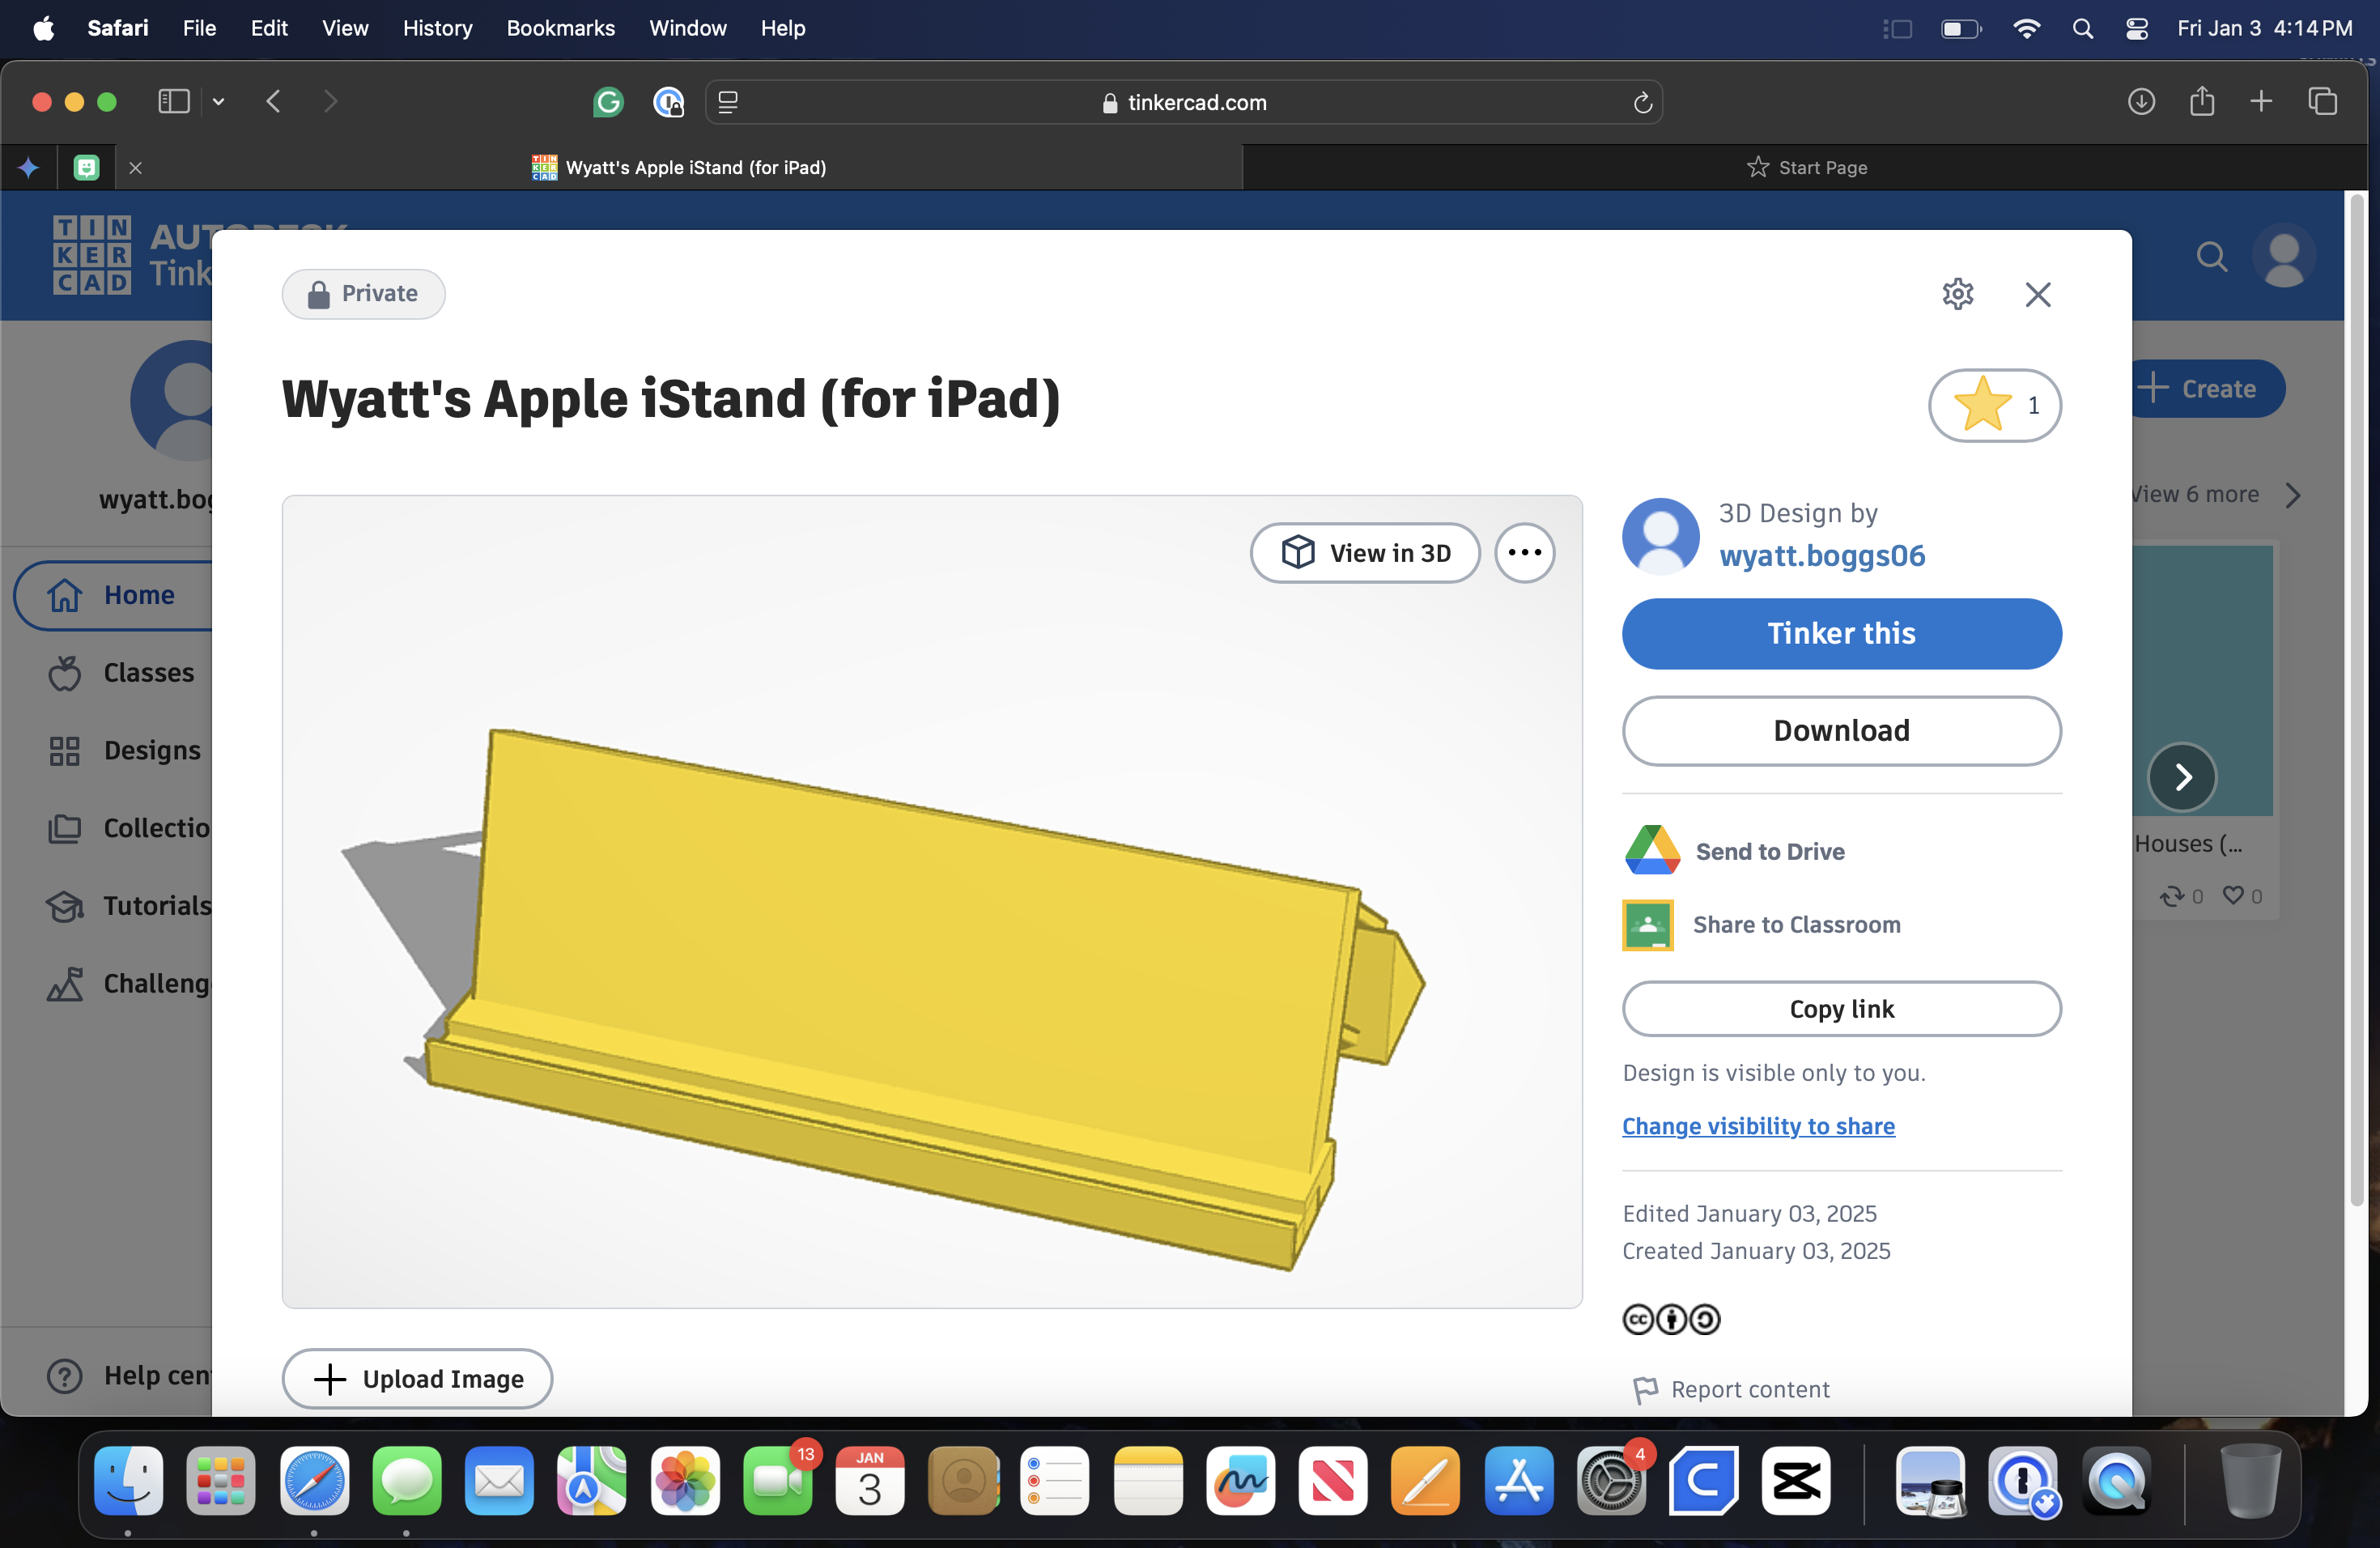Image resolution: width=2380 pixels, height=1548 pixels.
Task: Open Help center in sidebar
Action: click(x=128, y=1375)
